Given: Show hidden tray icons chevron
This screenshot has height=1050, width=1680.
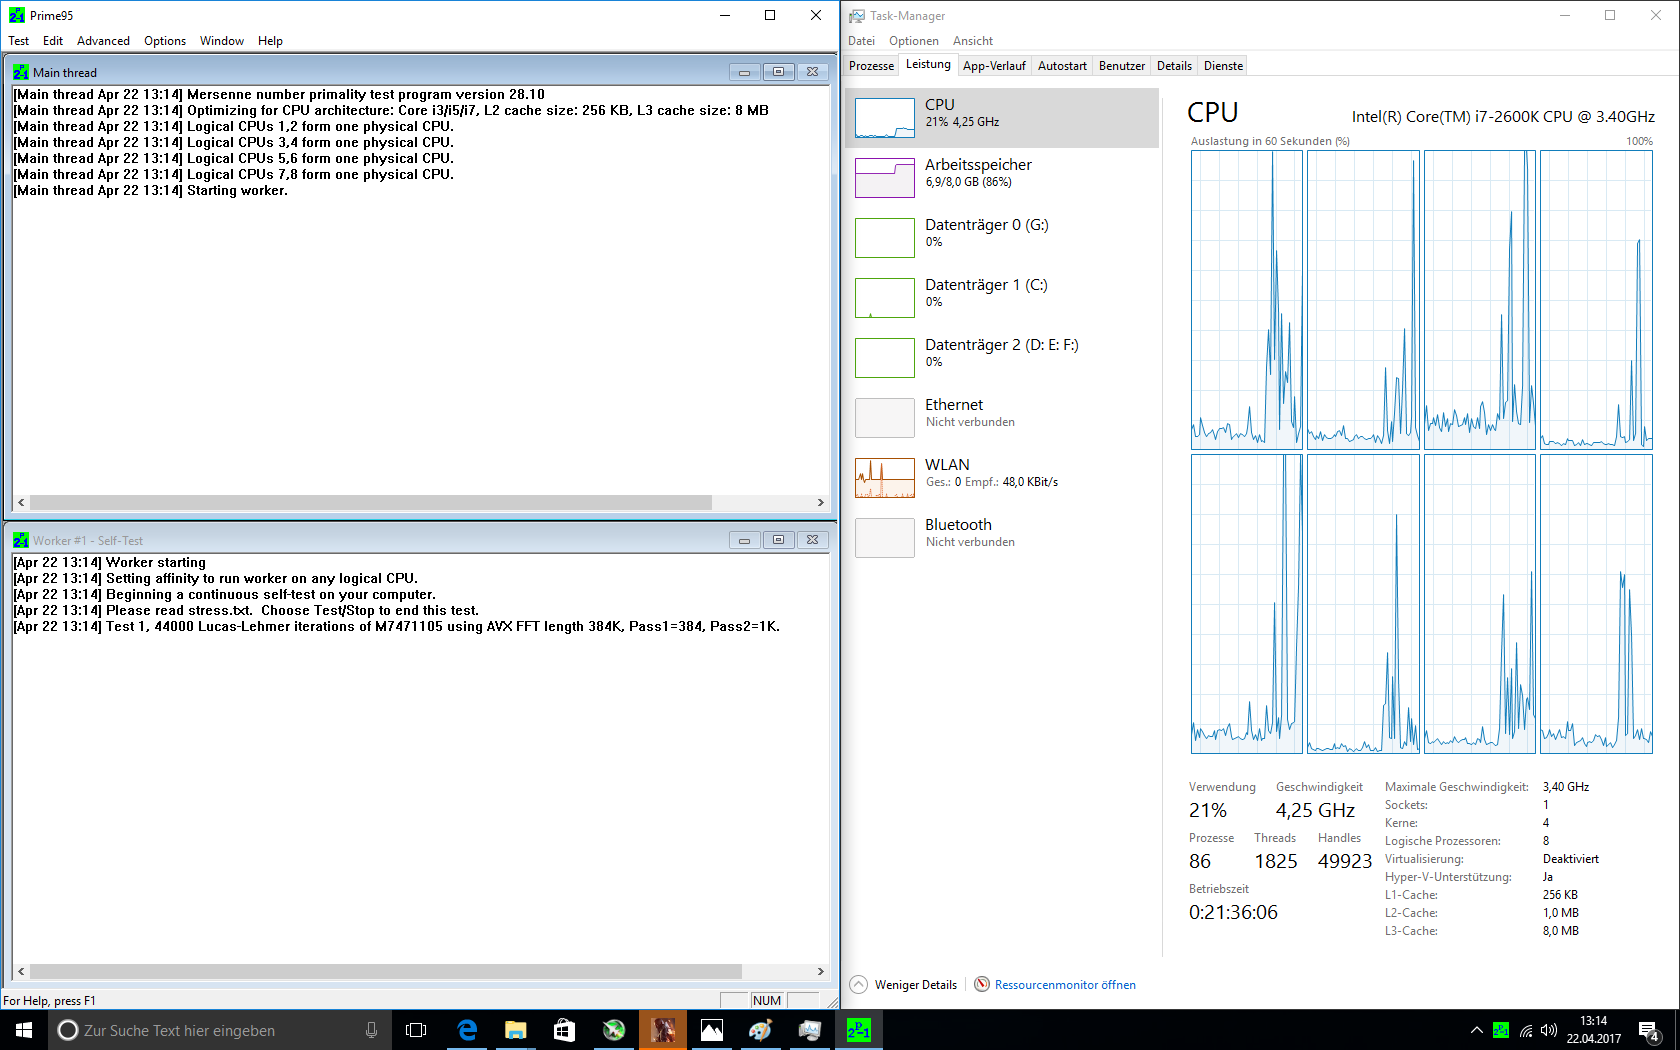Looking at the screenshot, I should point(1476,1030).
